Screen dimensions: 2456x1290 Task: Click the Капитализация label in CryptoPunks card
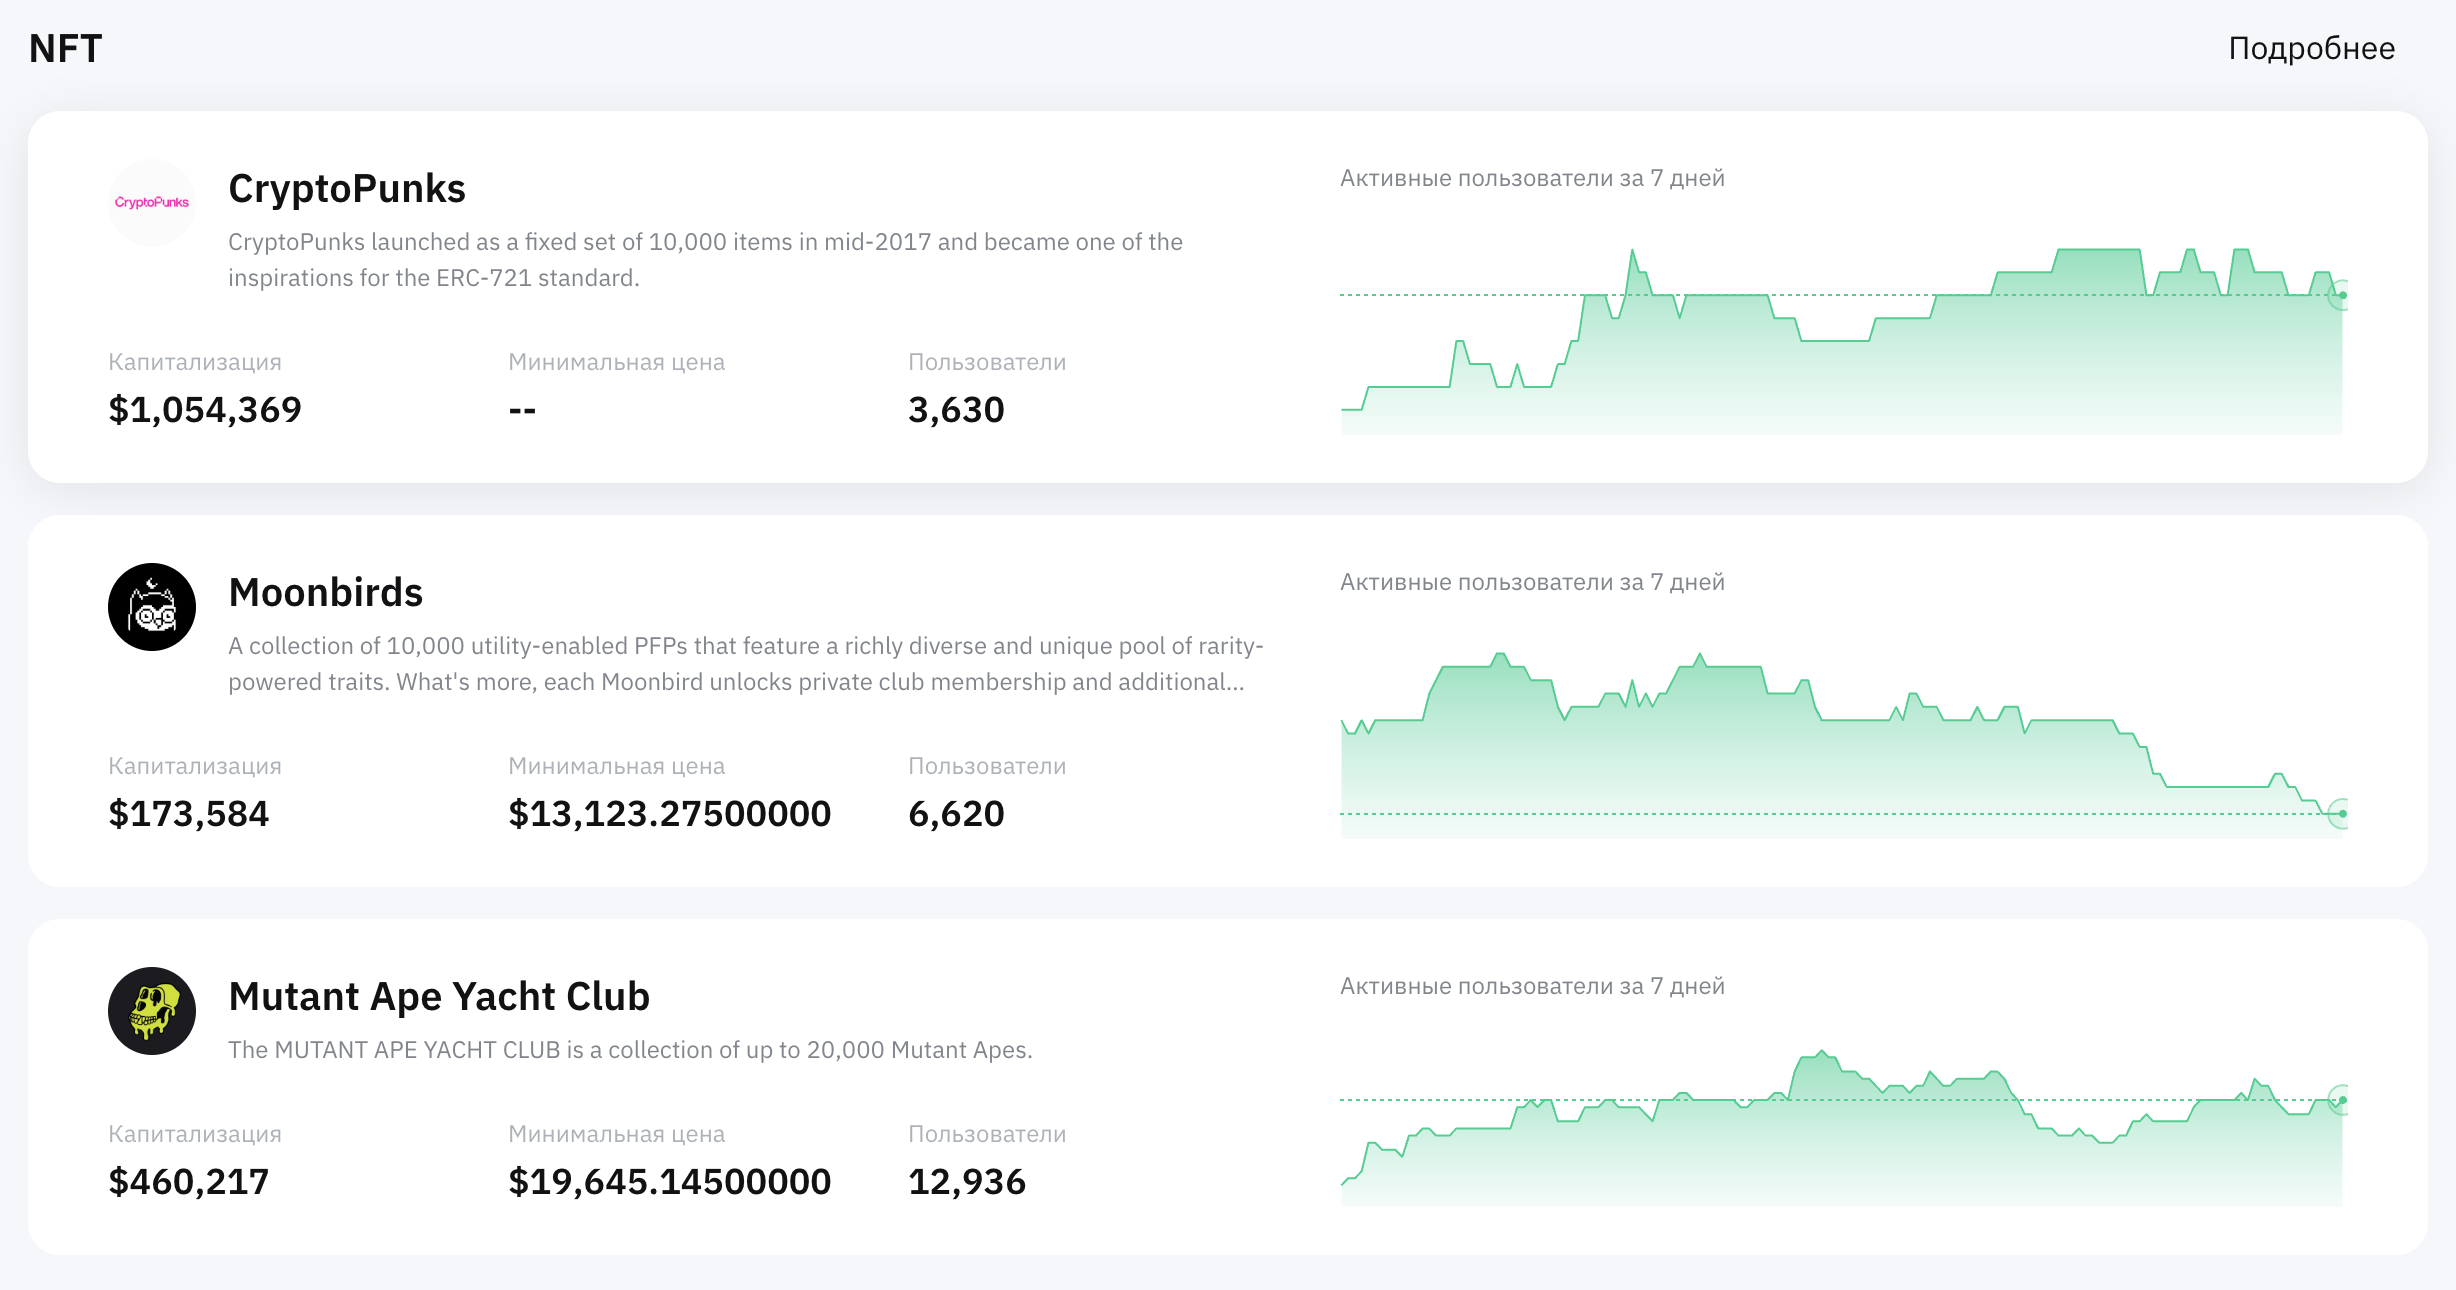click(x=195, y=362)
